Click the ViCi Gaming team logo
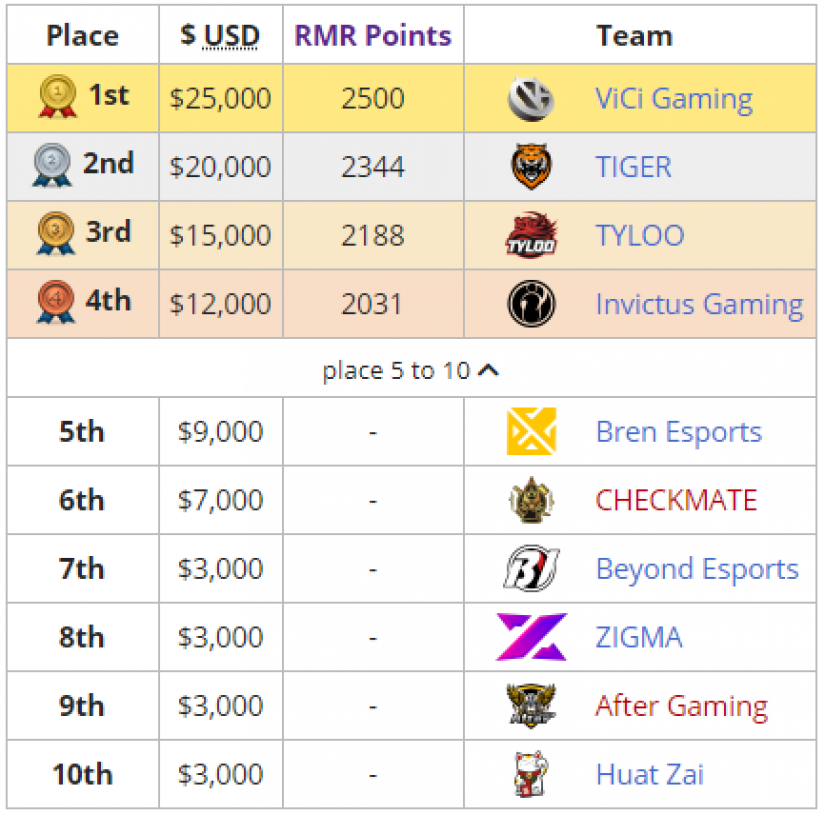The image size is (825, 815). tap(531, 98)
